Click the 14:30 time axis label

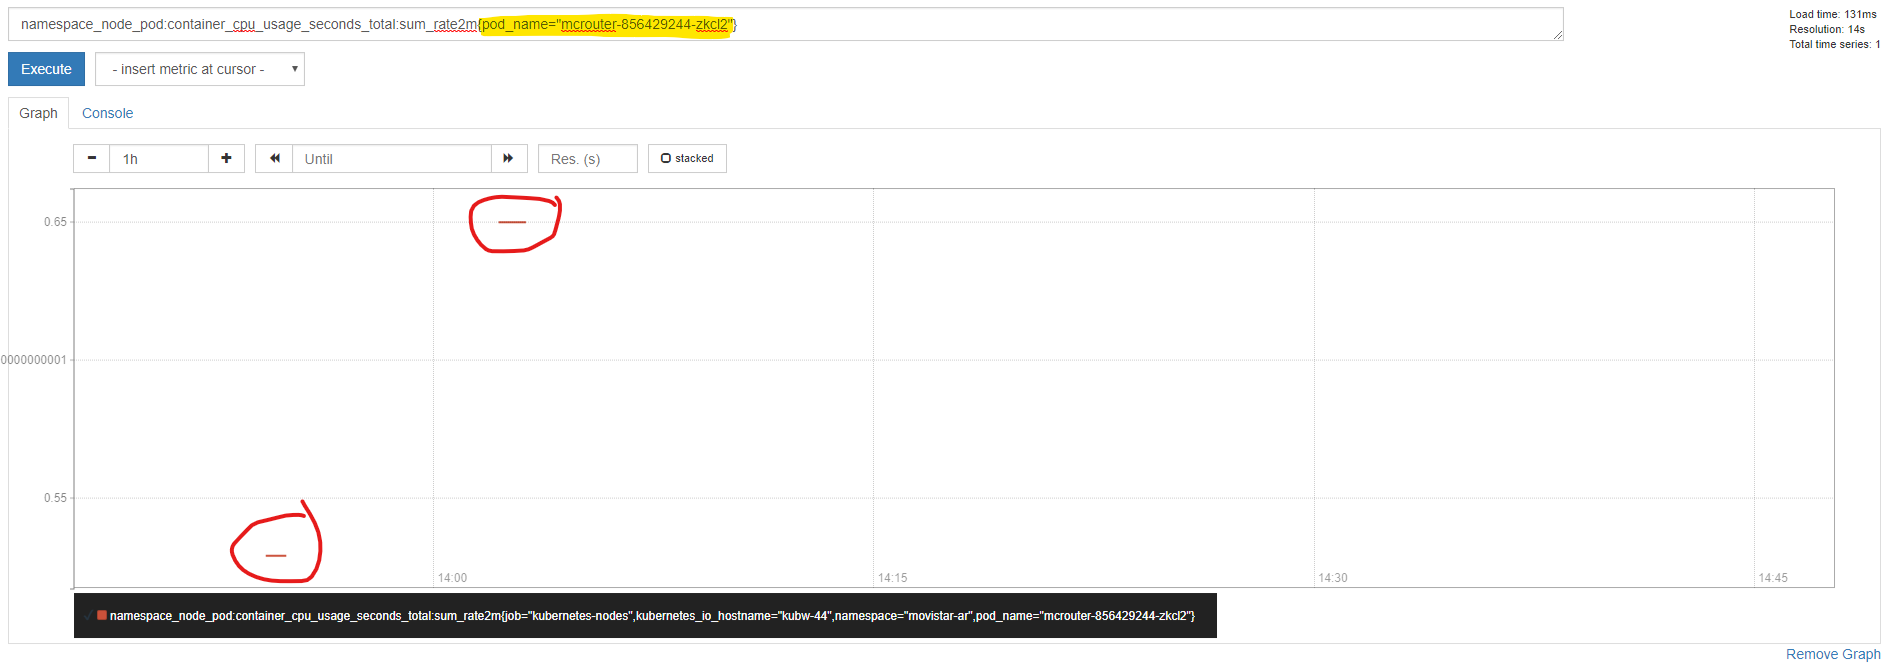coord(1332,578)
